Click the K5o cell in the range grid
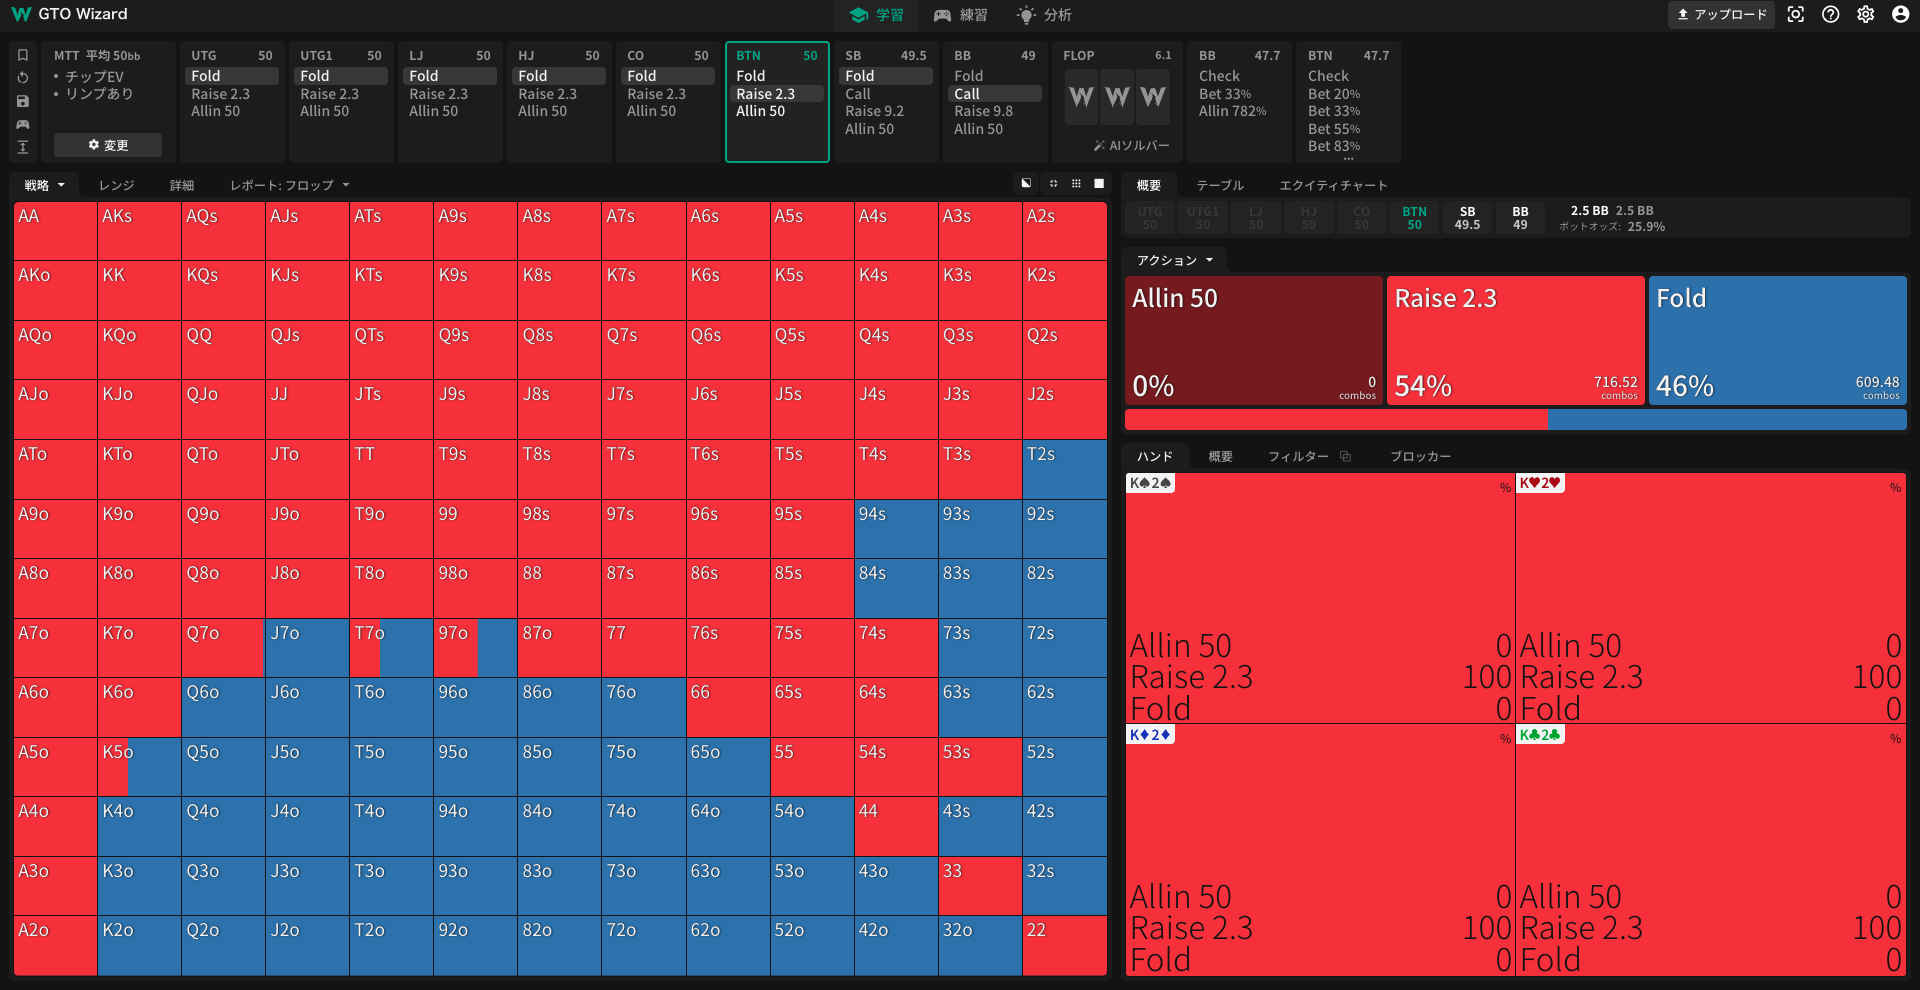This screenshot has width=1920, height=990. [139, 767]
